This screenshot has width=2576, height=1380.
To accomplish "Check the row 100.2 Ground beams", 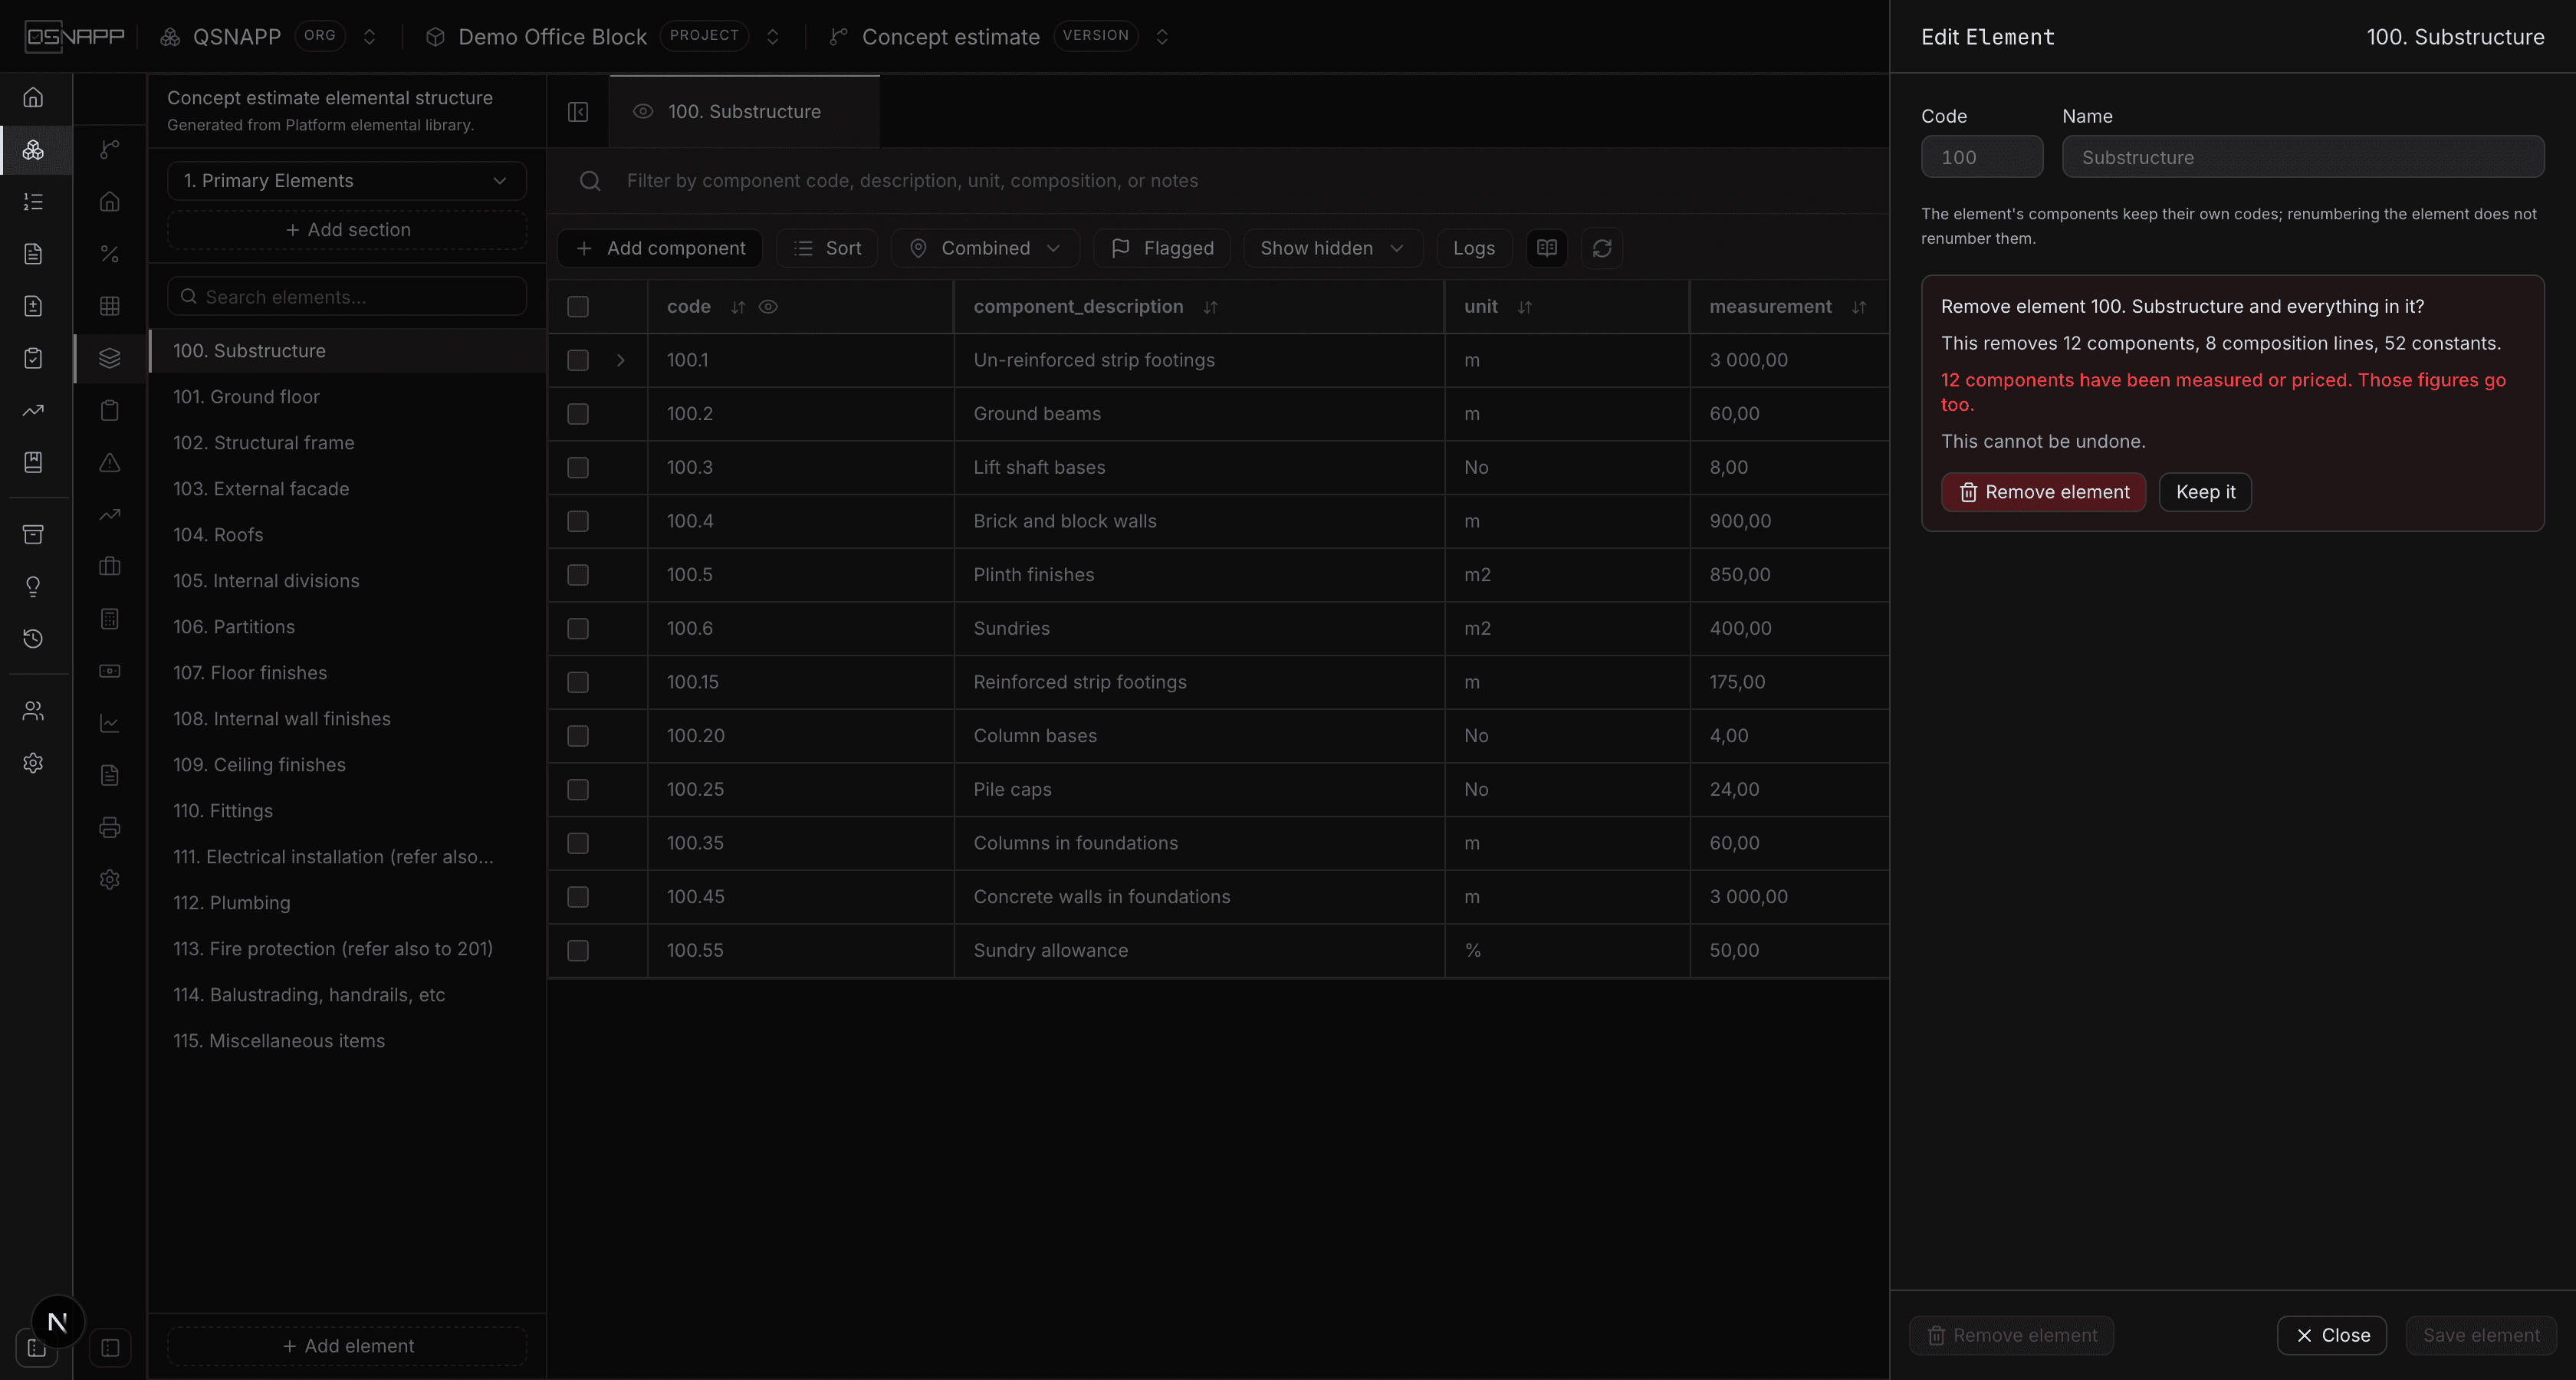I will click(x=578, y=414).
